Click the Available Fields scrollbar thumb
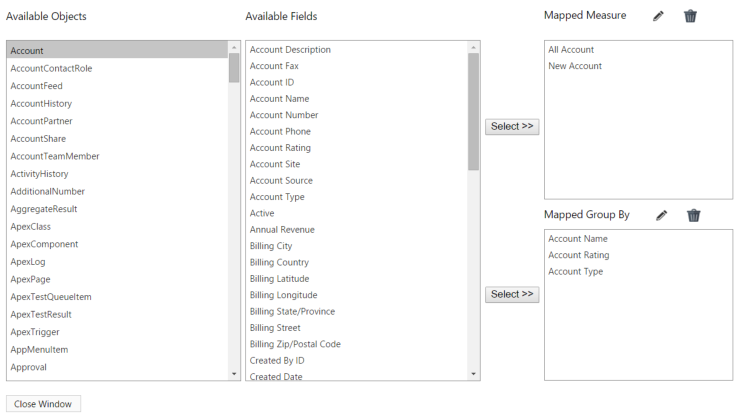Screen dimensions: 742x420 473,111
